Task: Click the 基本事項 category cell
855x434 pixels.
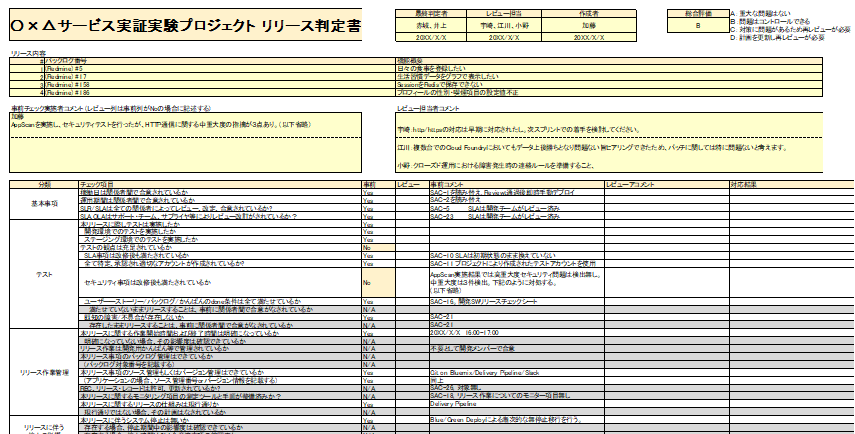Action: tap(44, 204)
